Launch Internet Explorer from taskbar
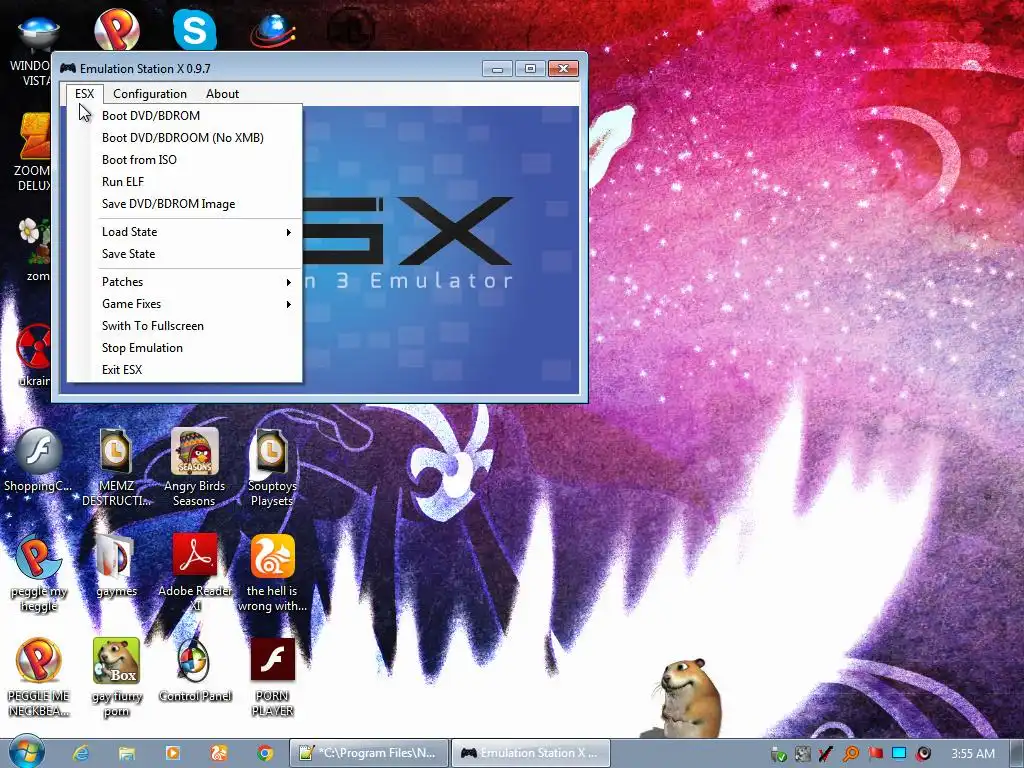The width and height of the screenshot is (1024, 768). (x=81, y=753)
